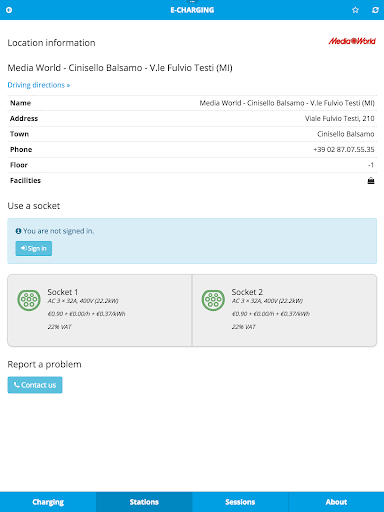Click the Sign in button

(34, 248)
